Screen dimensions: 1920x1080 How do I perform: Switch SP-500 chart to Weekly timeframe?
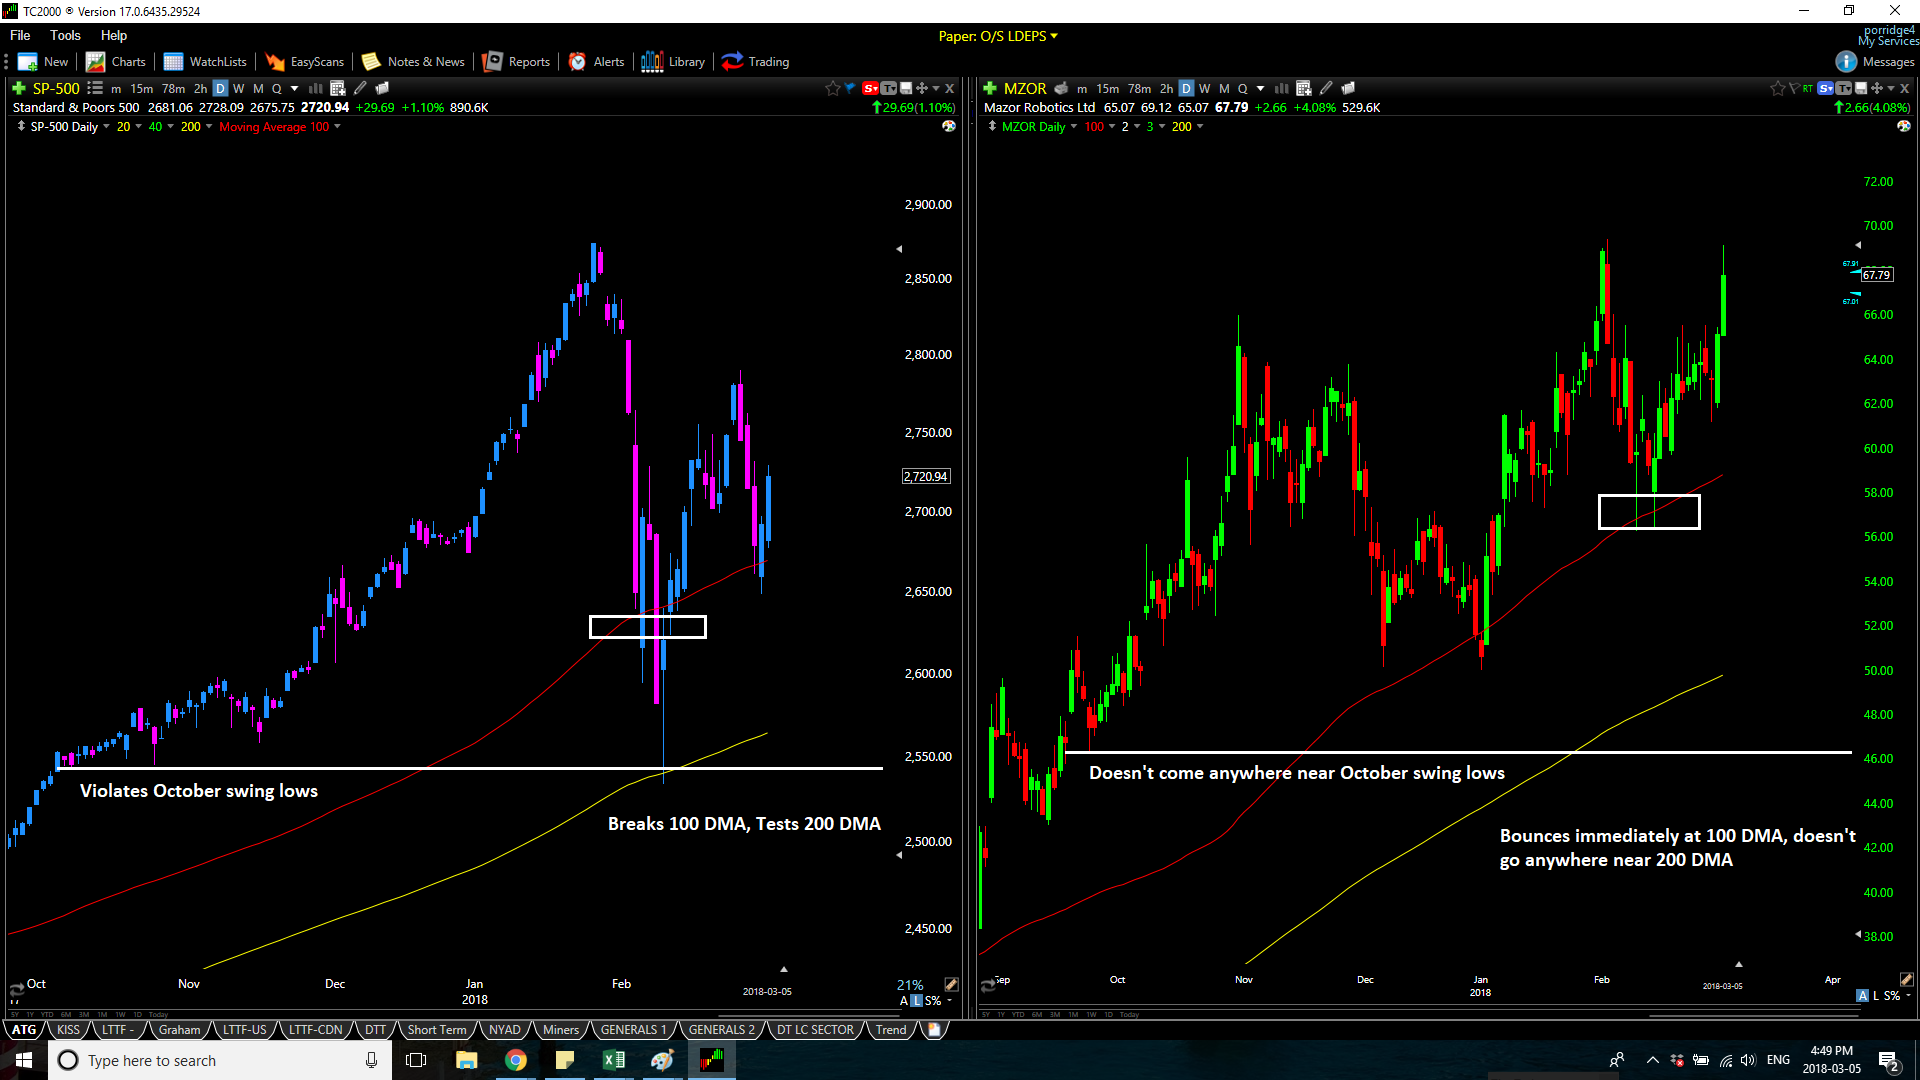tap(239, 88)
